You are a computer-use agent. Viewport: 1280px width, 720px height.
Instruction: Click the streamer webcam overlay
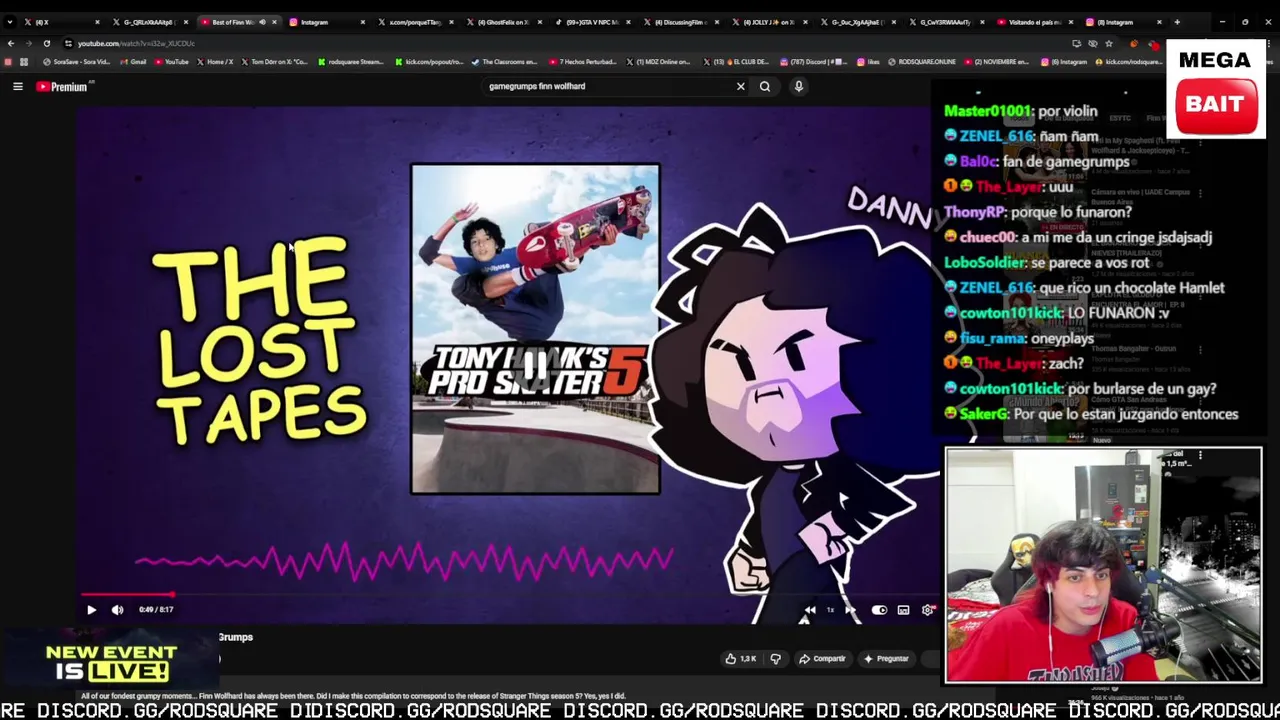1104,565
